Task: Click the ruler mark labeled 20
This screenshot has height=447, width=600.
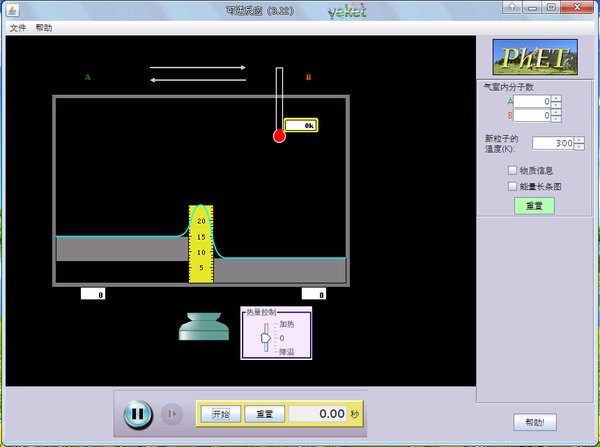Action: (201, 221)
